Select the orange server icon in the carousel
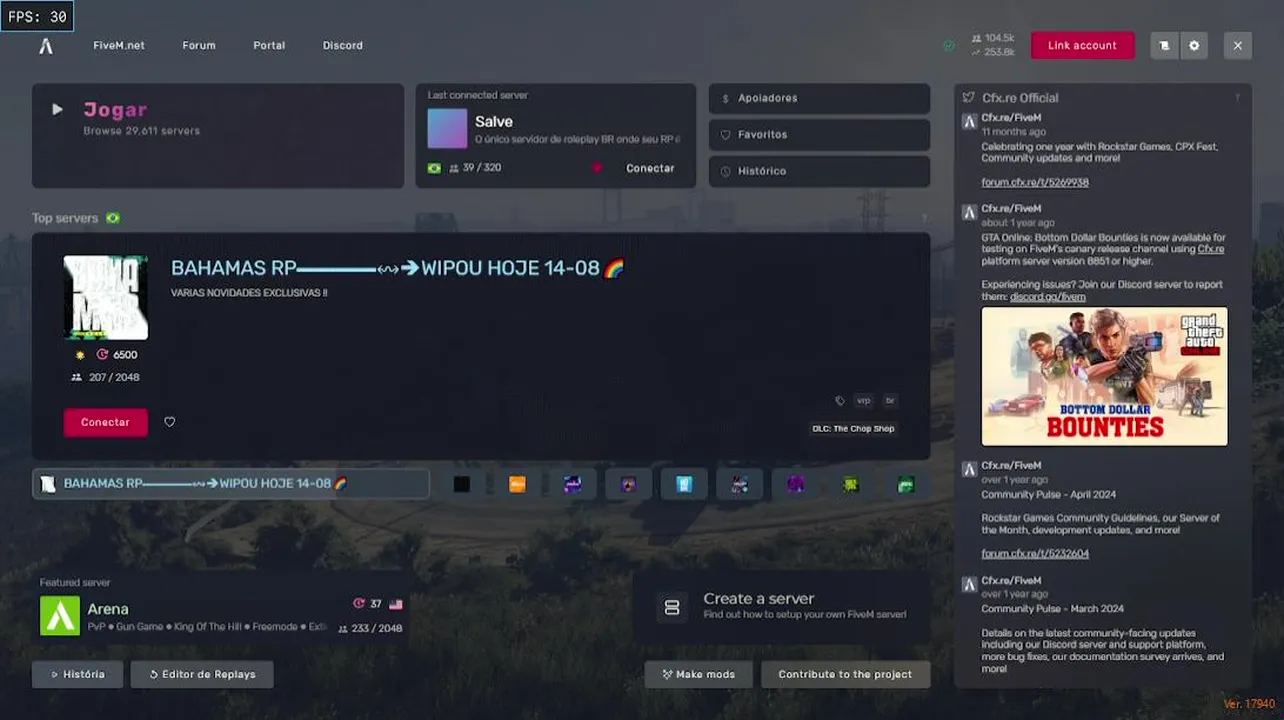This screenshot has width=1284, height=720. pos(517,484)
